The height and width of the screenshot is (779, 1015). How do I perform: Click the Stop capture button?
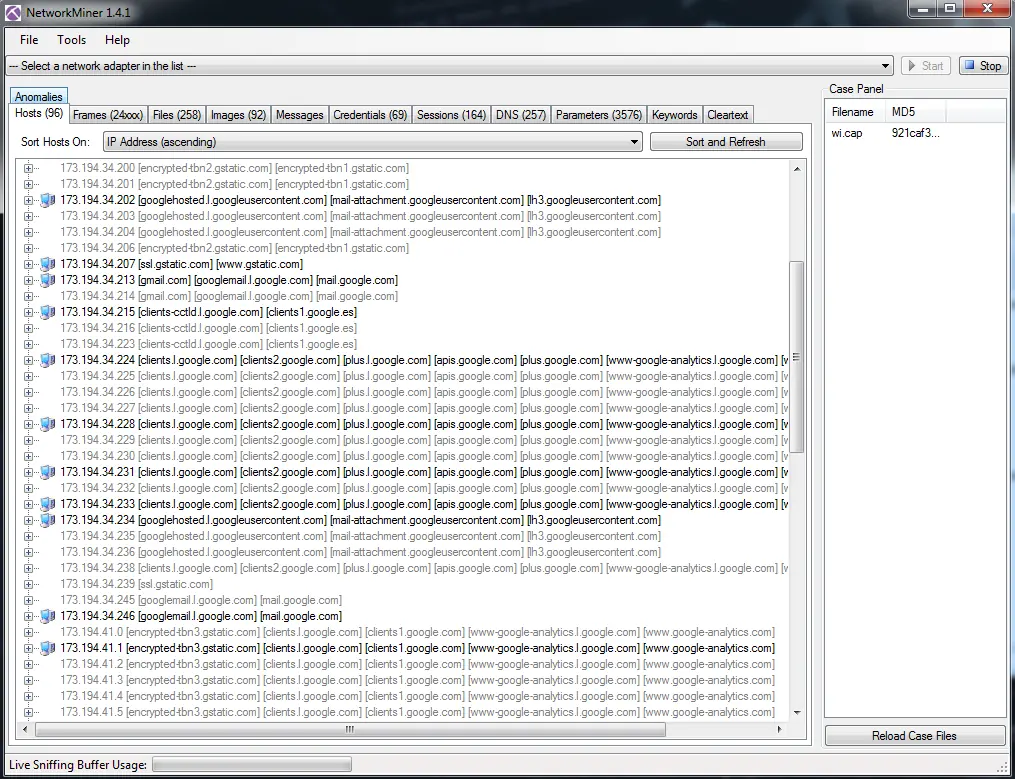(983, 66)
